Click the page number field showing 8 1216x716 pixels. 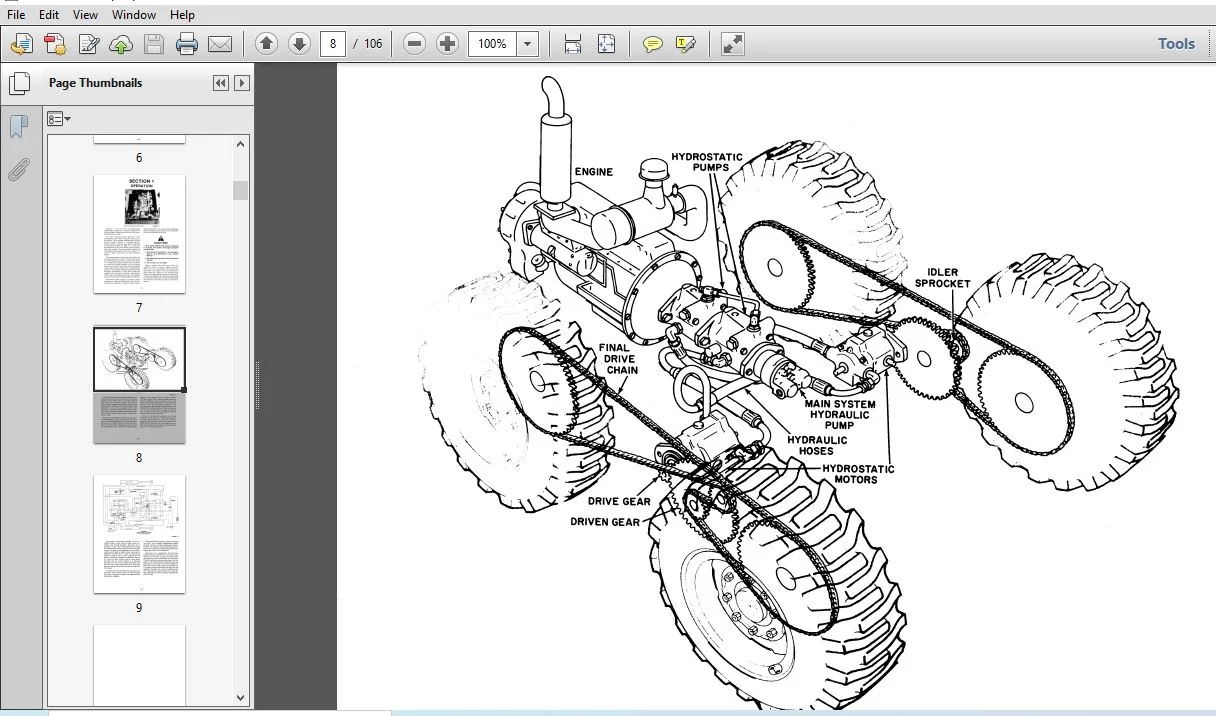(333, 44)
